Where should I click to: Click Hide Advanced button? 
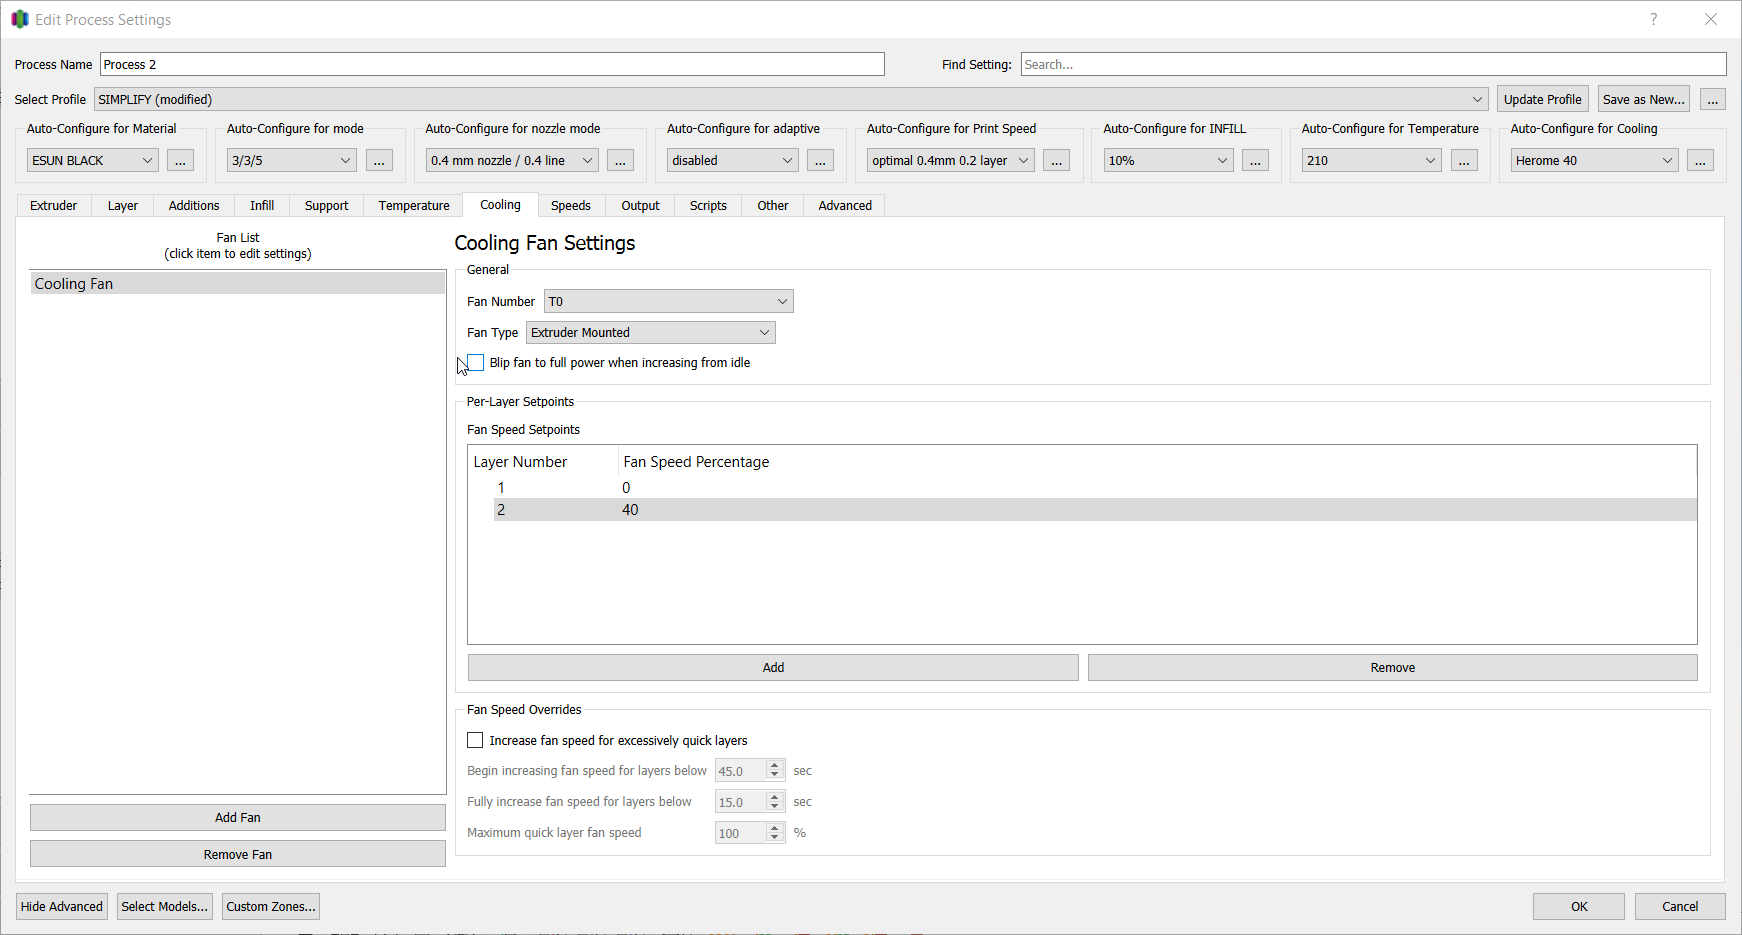(x=62, y=906)
